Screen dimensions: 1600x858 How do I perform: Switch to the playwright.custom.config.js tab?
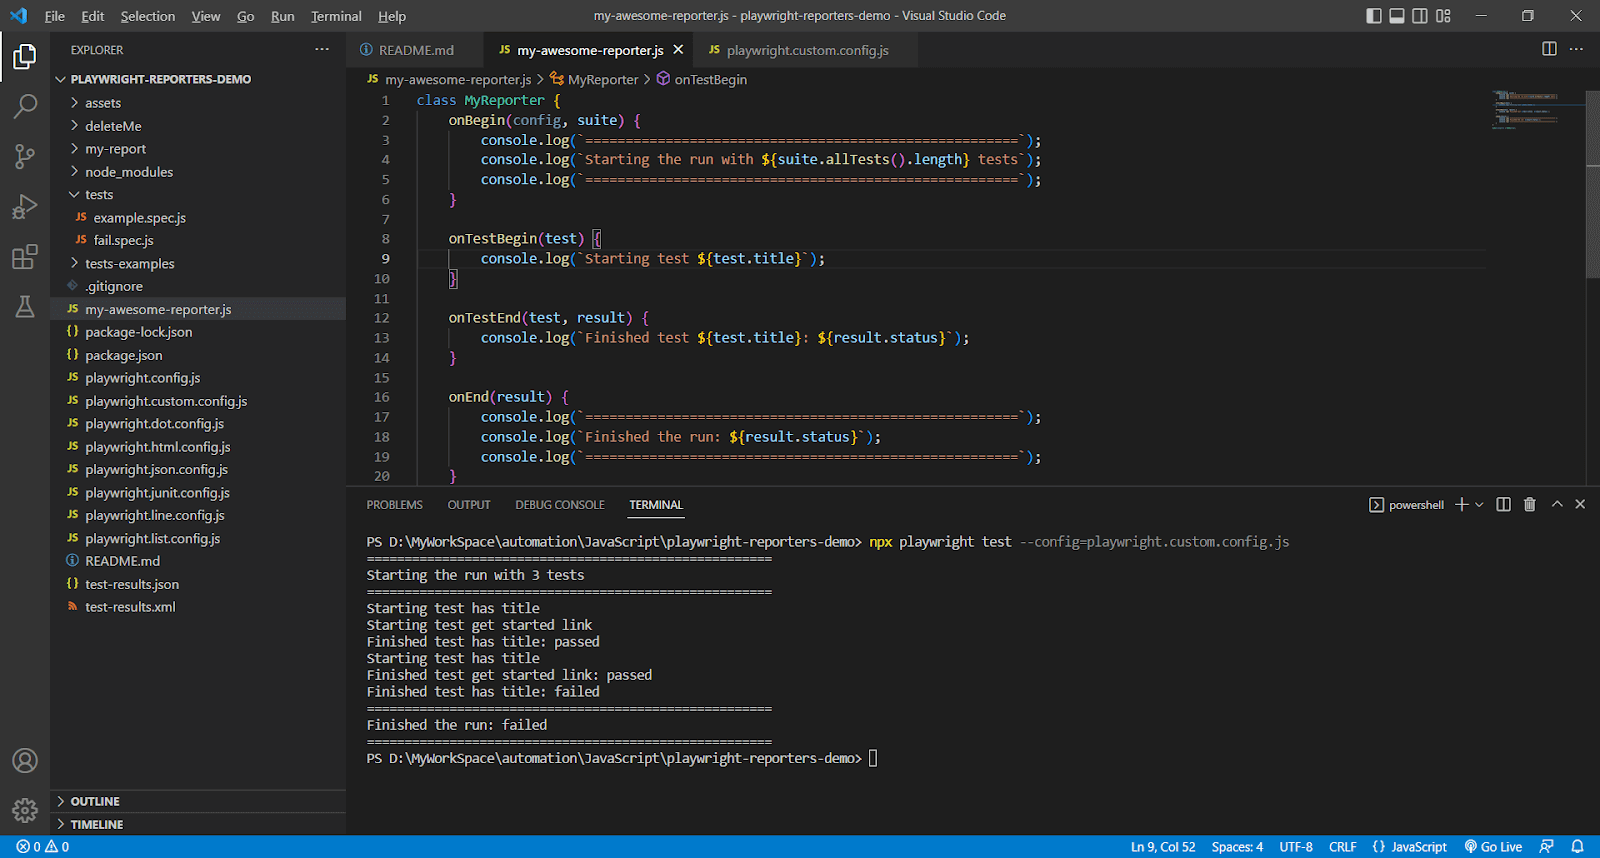click(x=806, y=50)
